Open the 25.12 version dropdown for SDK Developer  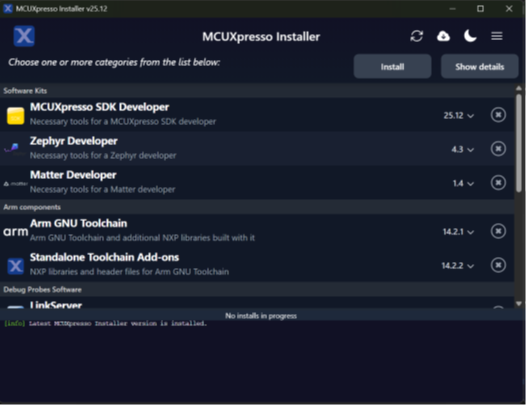(459, 115)
